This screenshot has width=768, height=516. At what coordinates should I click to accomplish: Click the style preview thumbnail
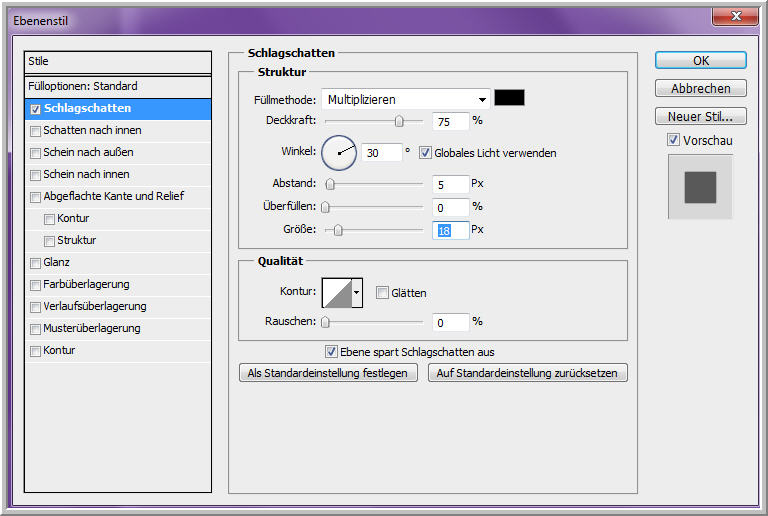pos(700,187)
